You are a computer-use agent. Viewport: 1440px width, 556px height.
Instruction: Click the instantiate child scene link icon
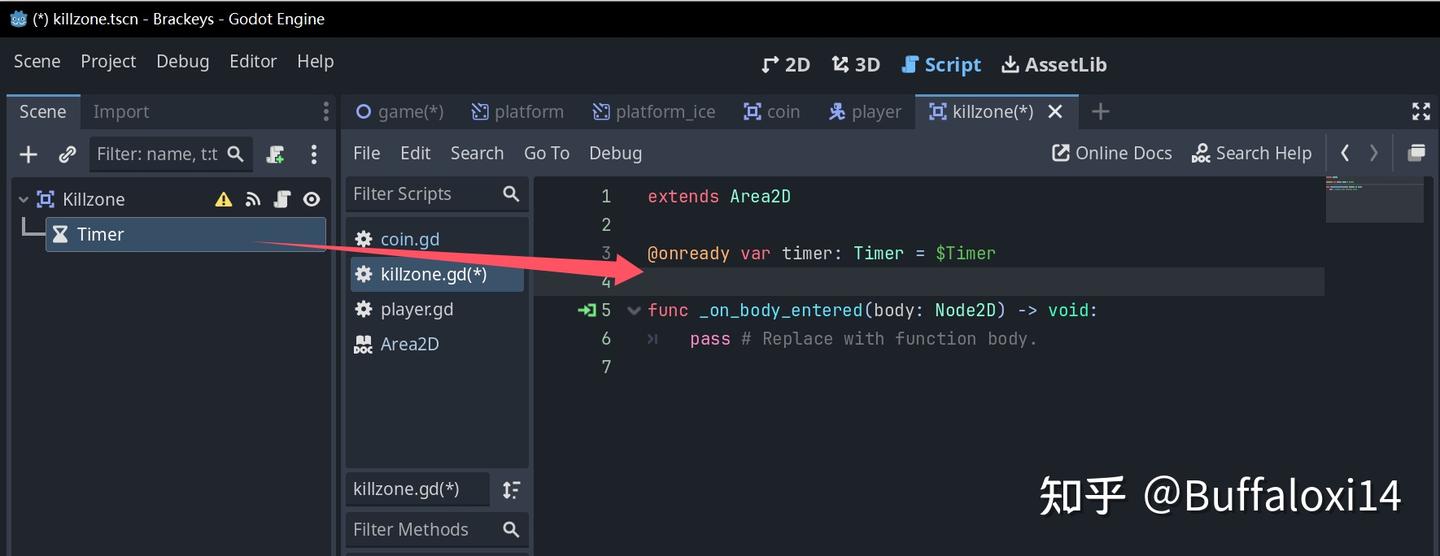(x=67, y=154)
